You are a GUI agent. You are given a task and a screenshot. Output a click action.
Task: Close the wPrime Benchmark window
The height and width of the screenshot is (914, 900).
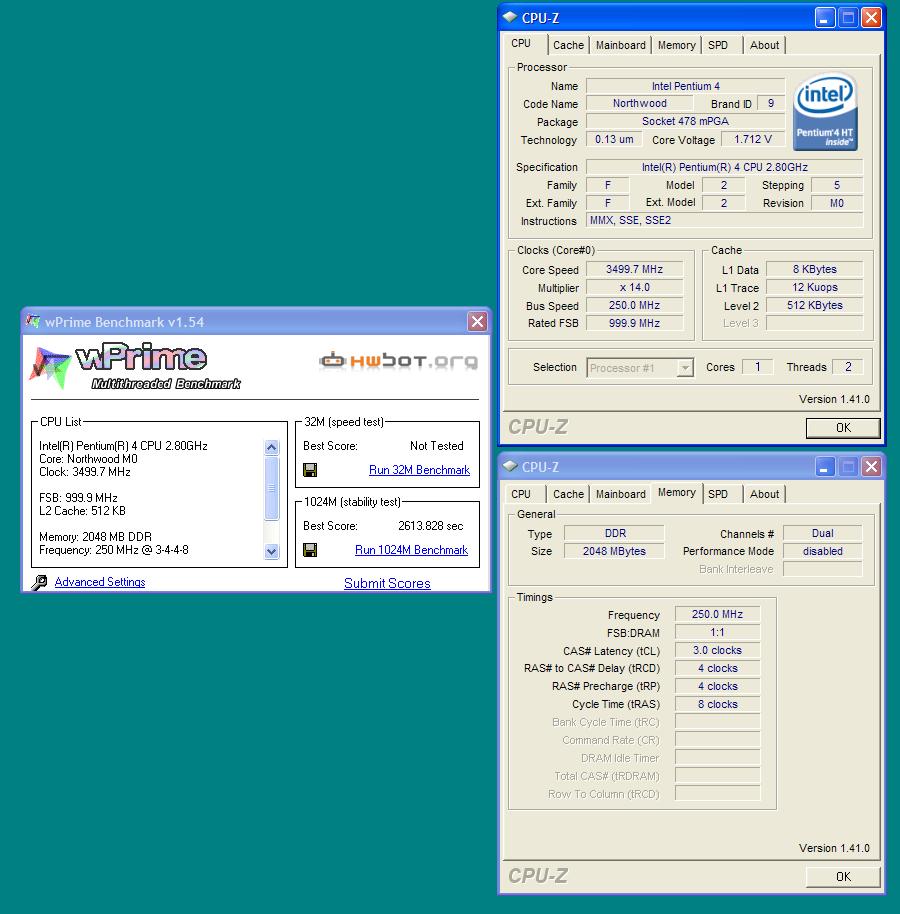pos(477,321)
